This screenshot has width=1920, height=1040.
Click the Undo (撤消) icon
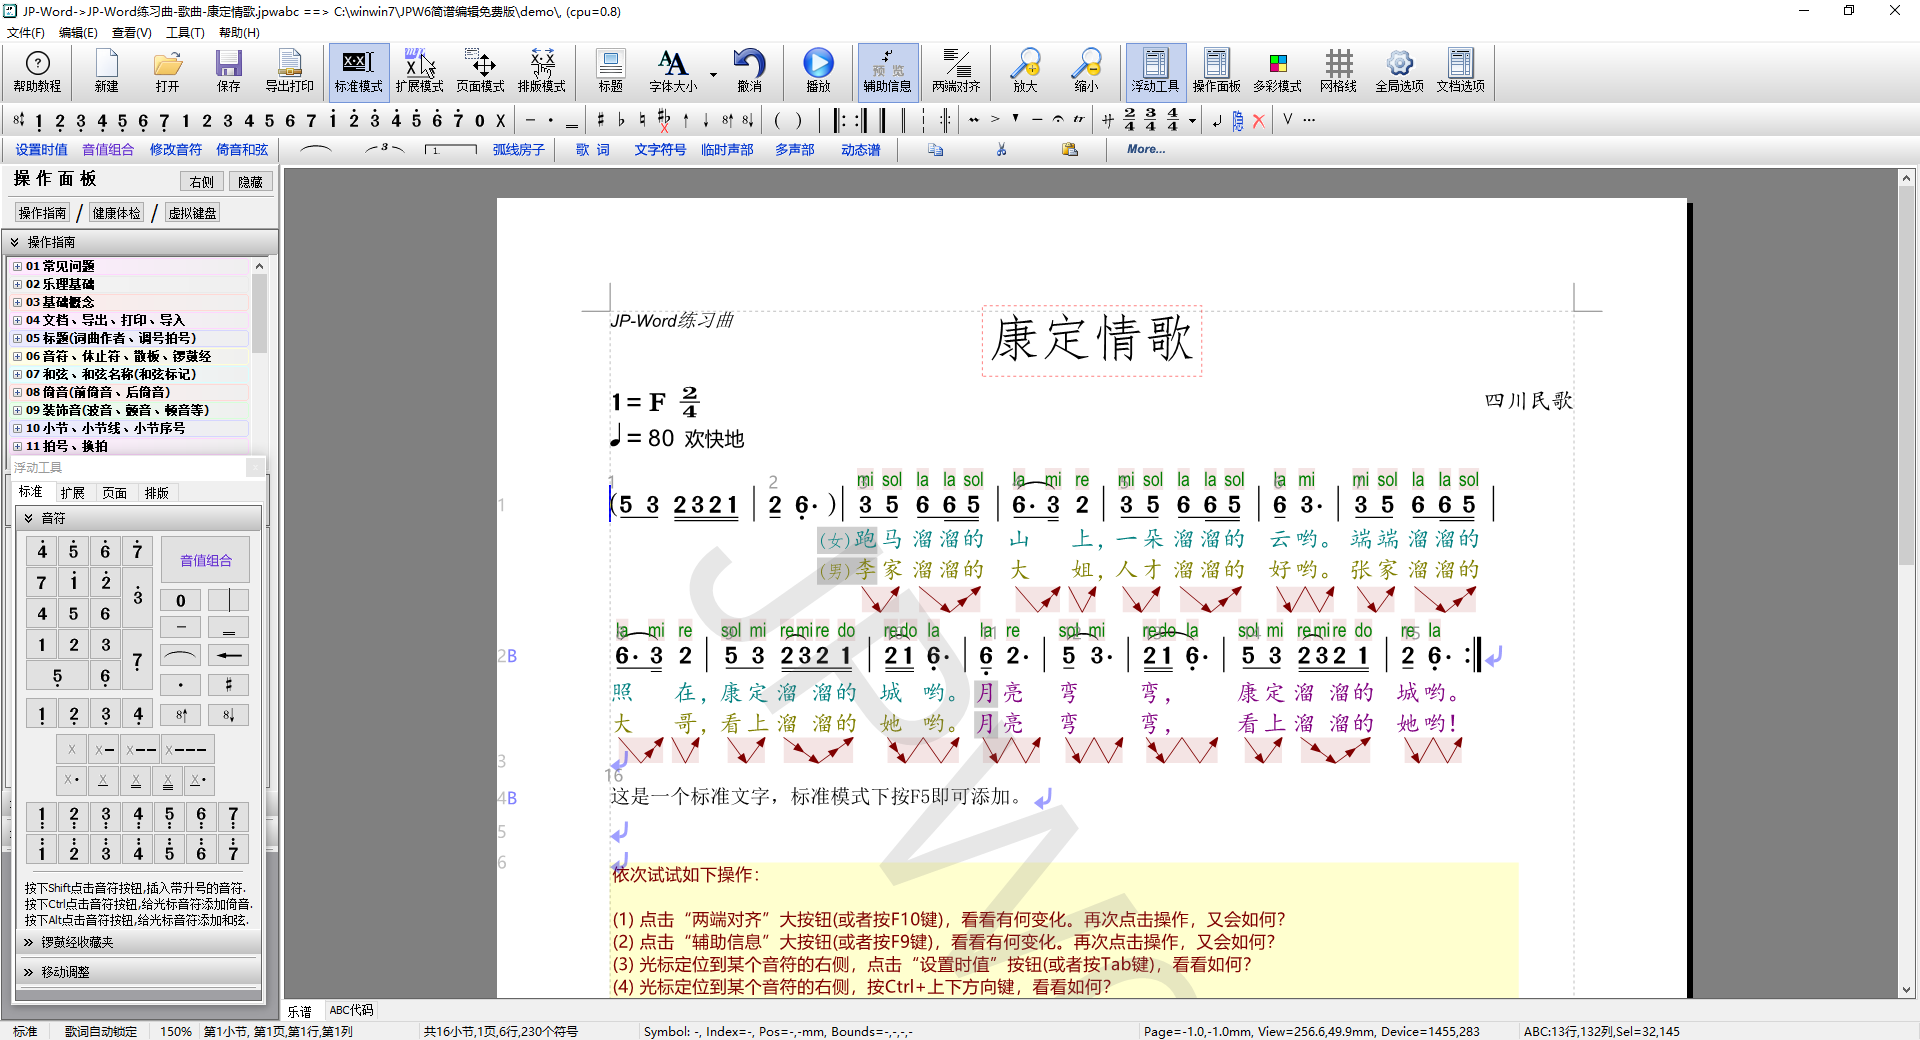[x=750, y=70]
